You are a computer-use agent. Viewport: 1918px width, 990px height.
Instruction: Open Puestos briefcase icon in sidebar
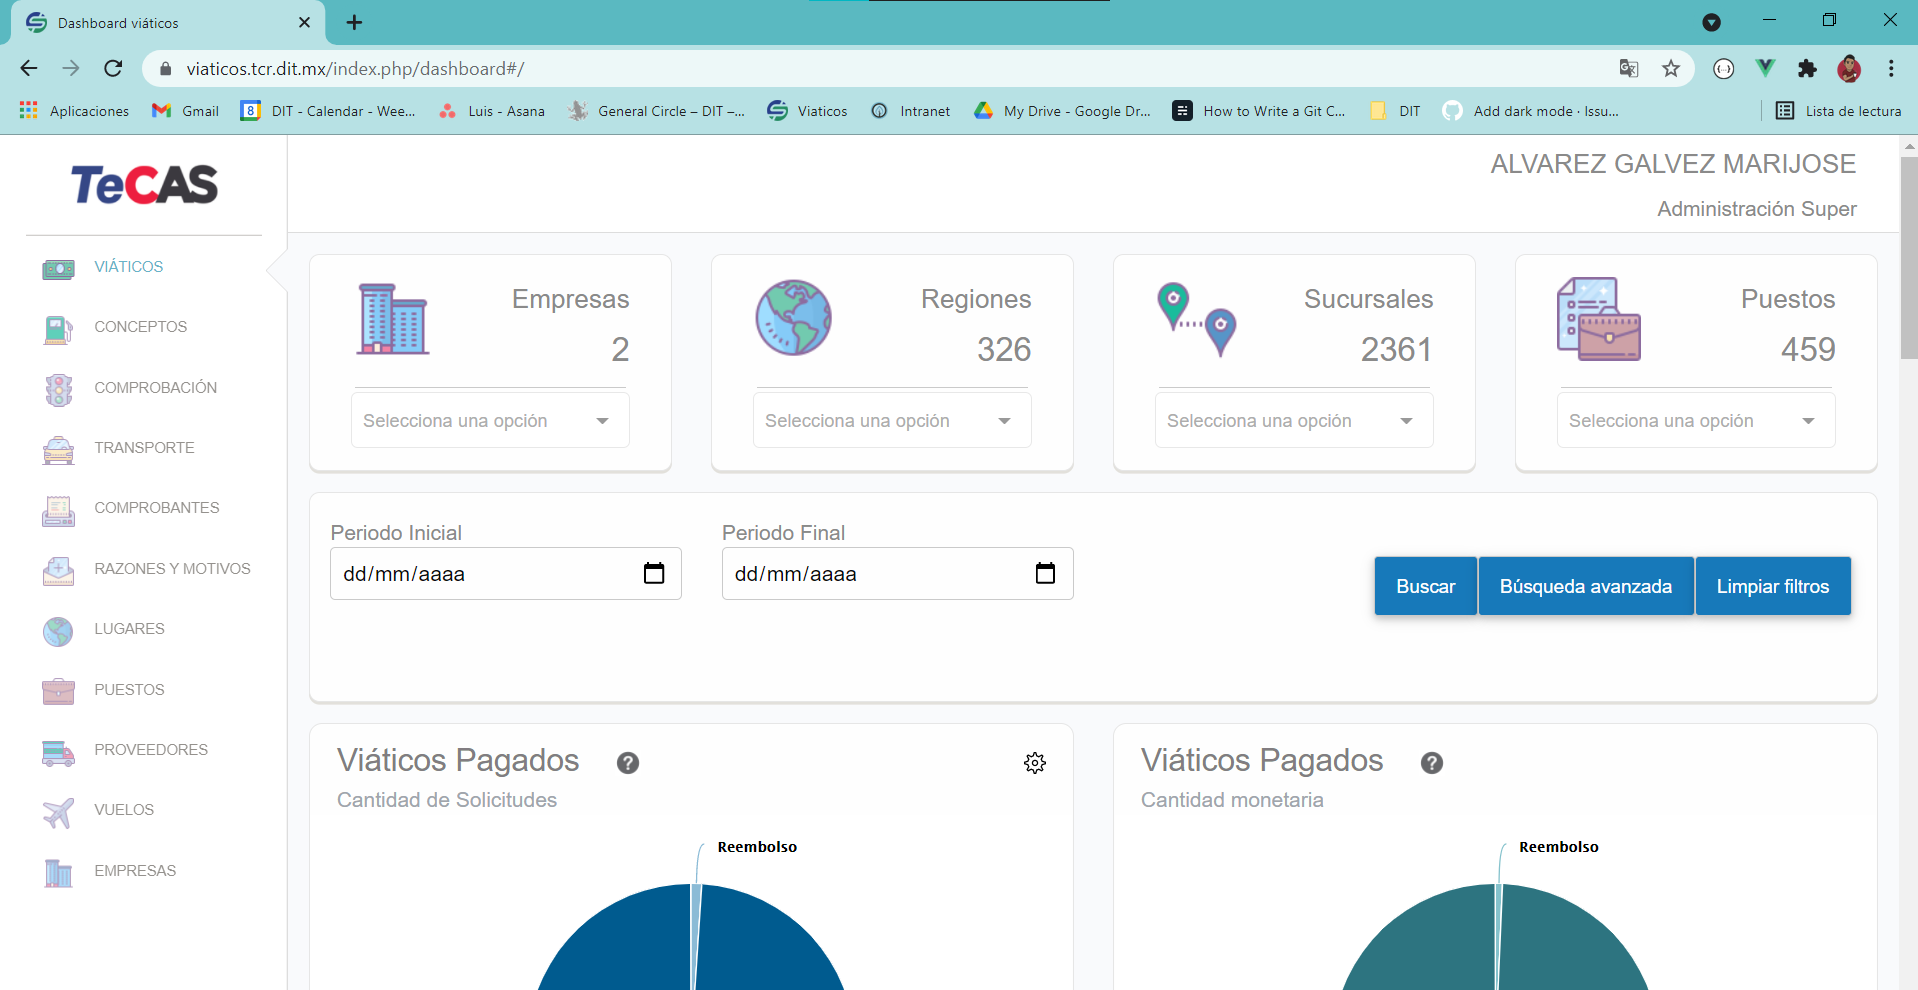[58, 691]
